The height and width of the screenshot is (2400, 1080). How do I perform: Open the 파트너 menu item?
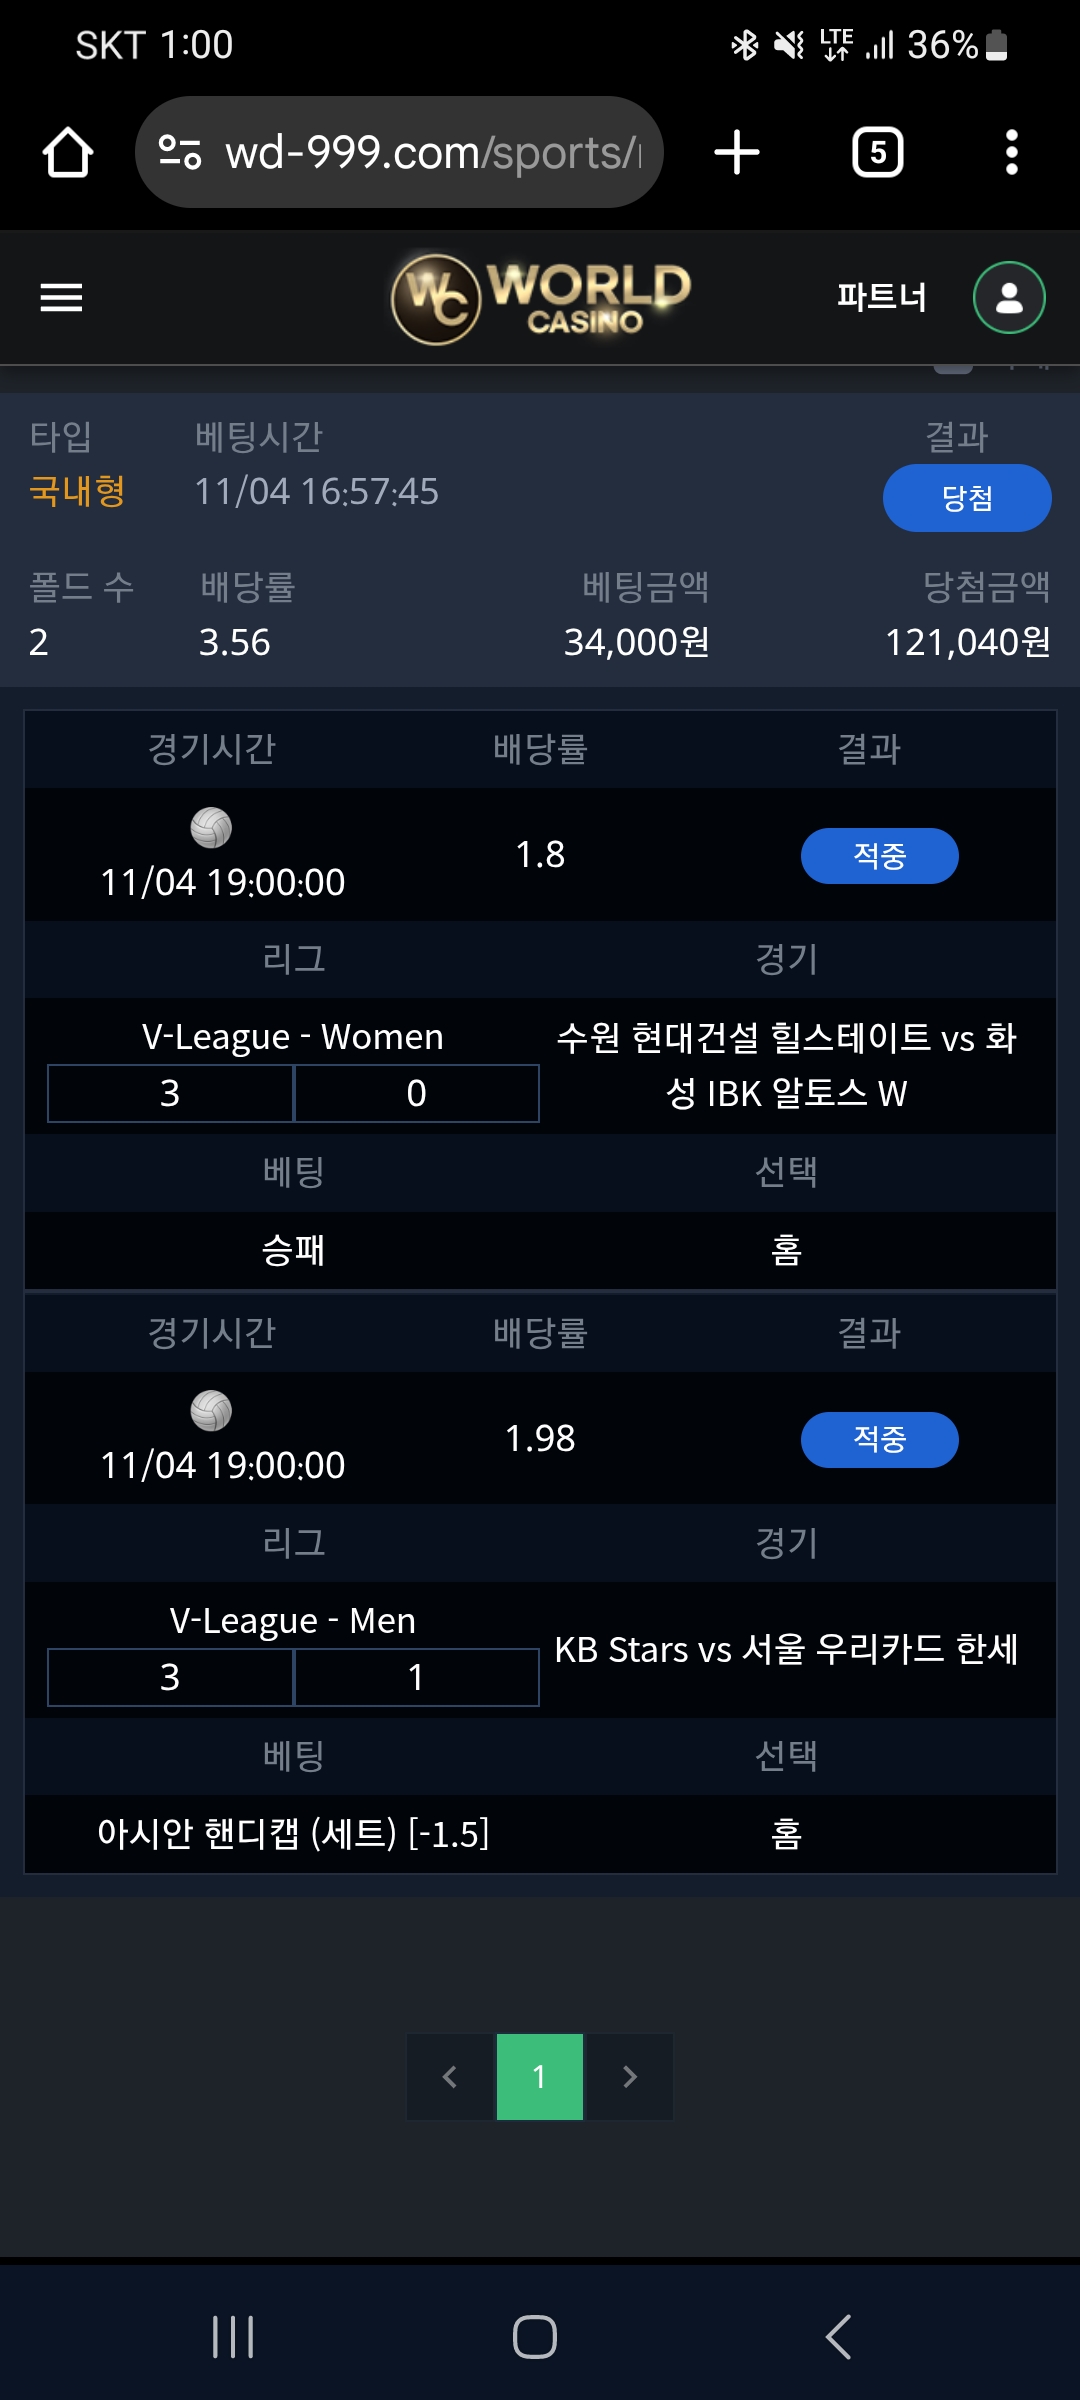[x=881, y=297]
